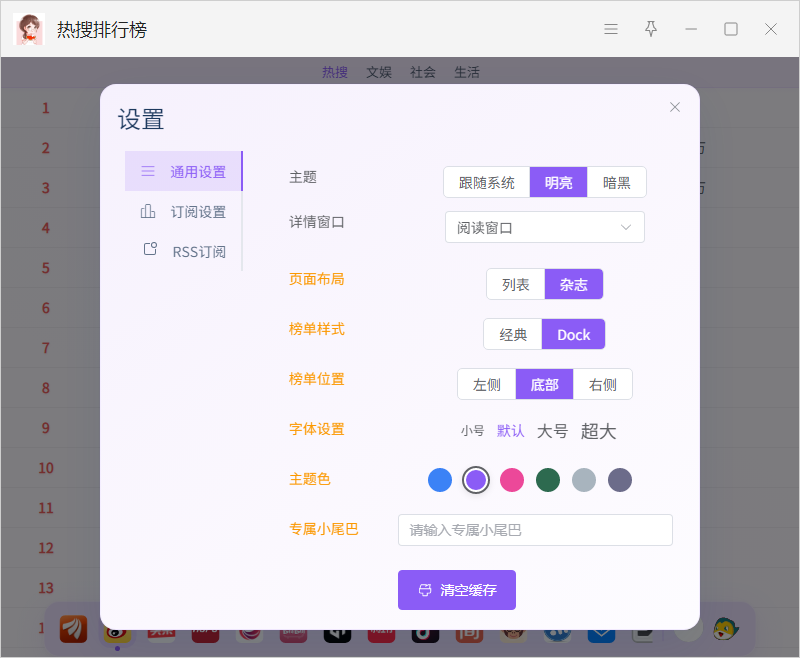This screenshot has width=800, height=658.
Task: Pin the window with pushpin icon
Action: click(x=651, y=29)
